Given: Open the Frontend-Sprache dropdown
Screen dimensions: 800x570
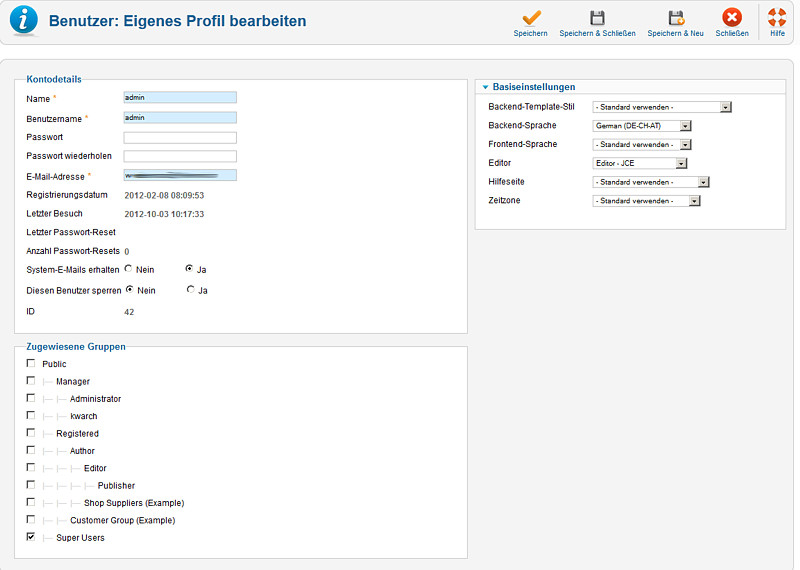Looking at the screenshot, I should tap(642, 144).
